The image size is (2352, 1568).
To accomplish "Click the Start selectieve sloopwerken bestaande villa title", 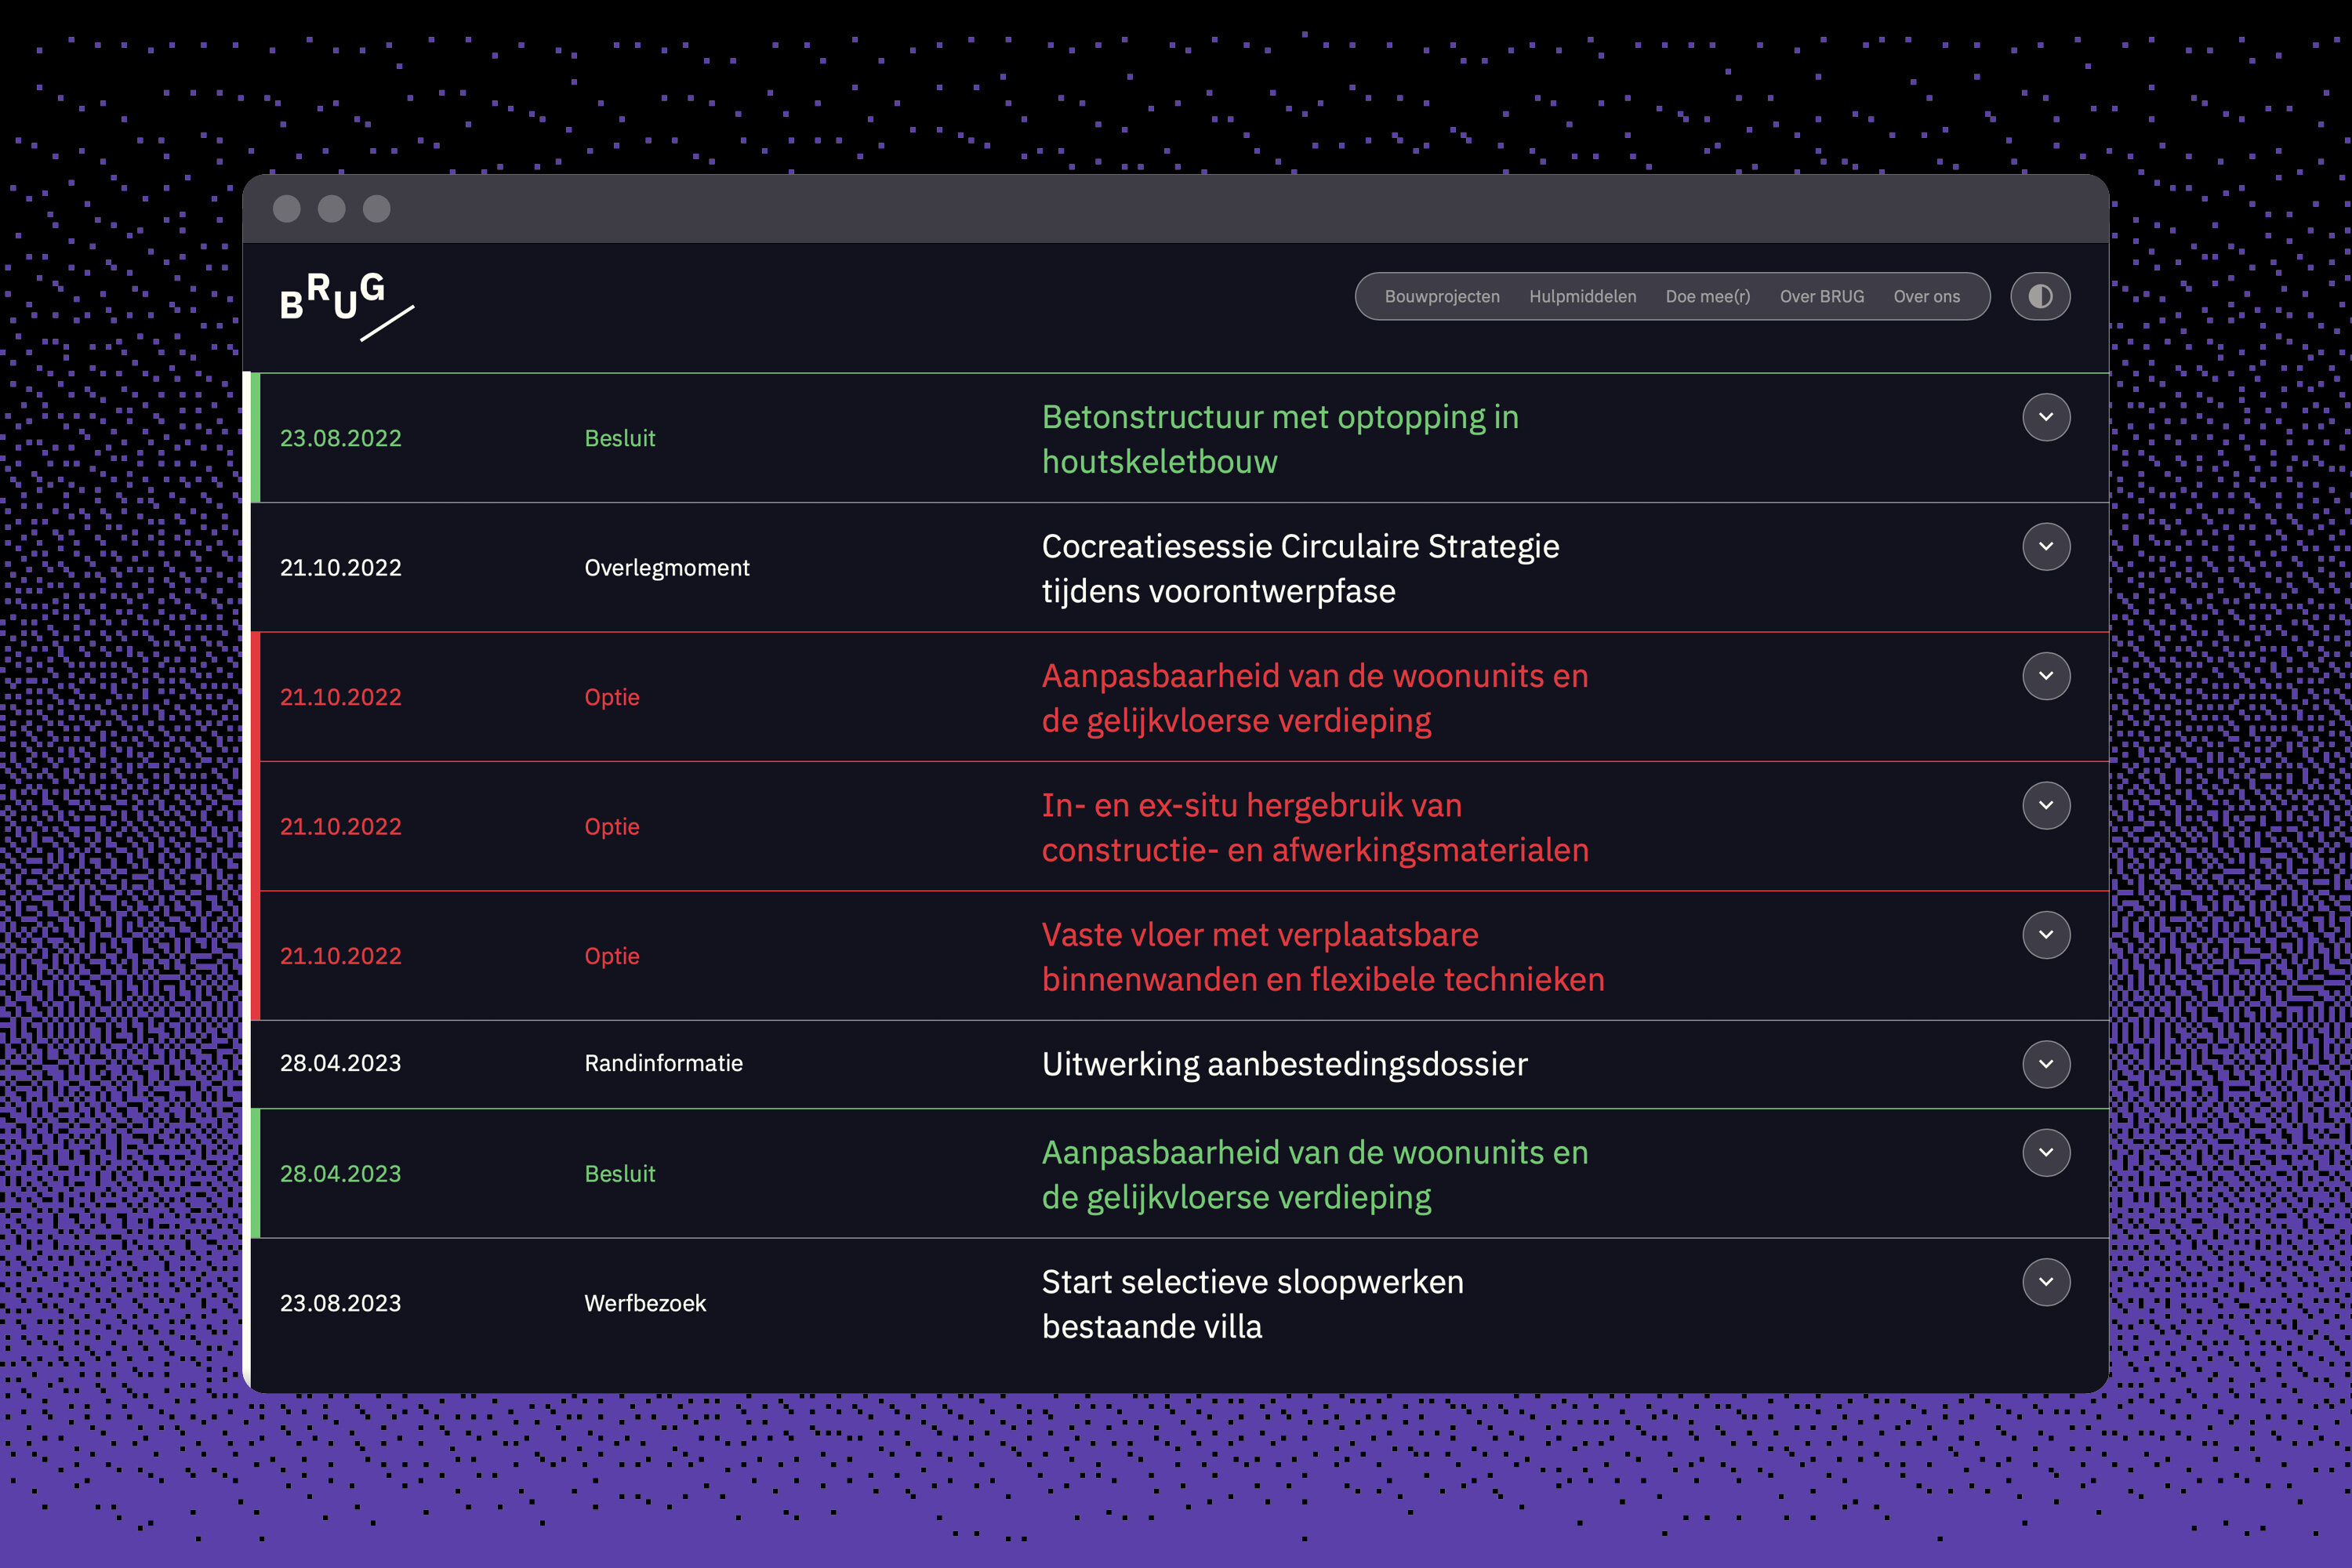I will coord(1252,1304).
